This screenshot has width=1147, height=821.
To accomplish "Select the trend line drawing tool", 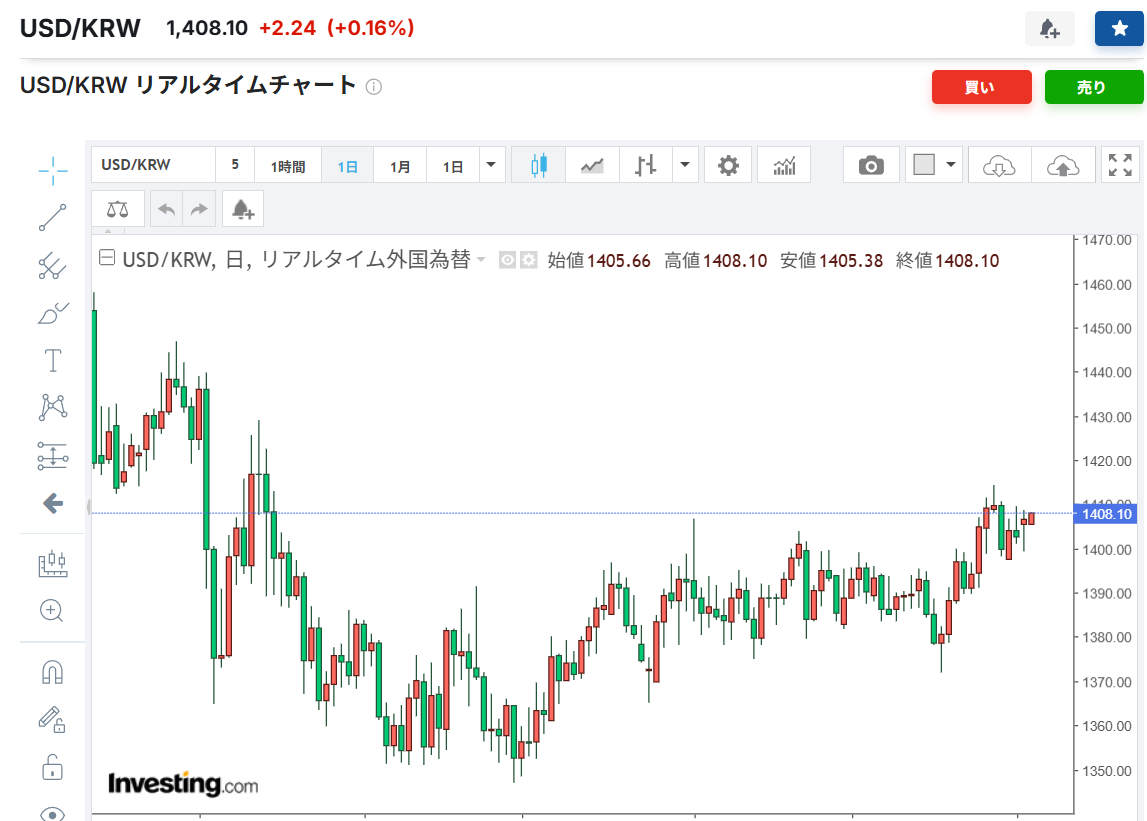I will pyautogui.click(x=53, y=217).
